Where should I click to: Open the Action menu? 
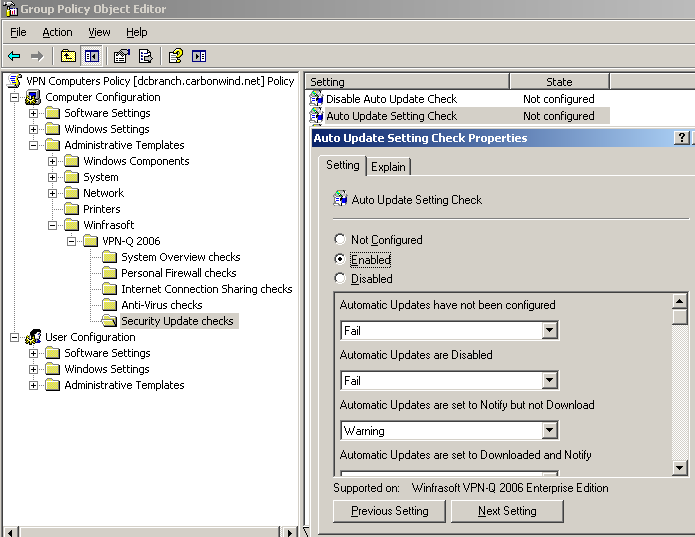point(57,32)
